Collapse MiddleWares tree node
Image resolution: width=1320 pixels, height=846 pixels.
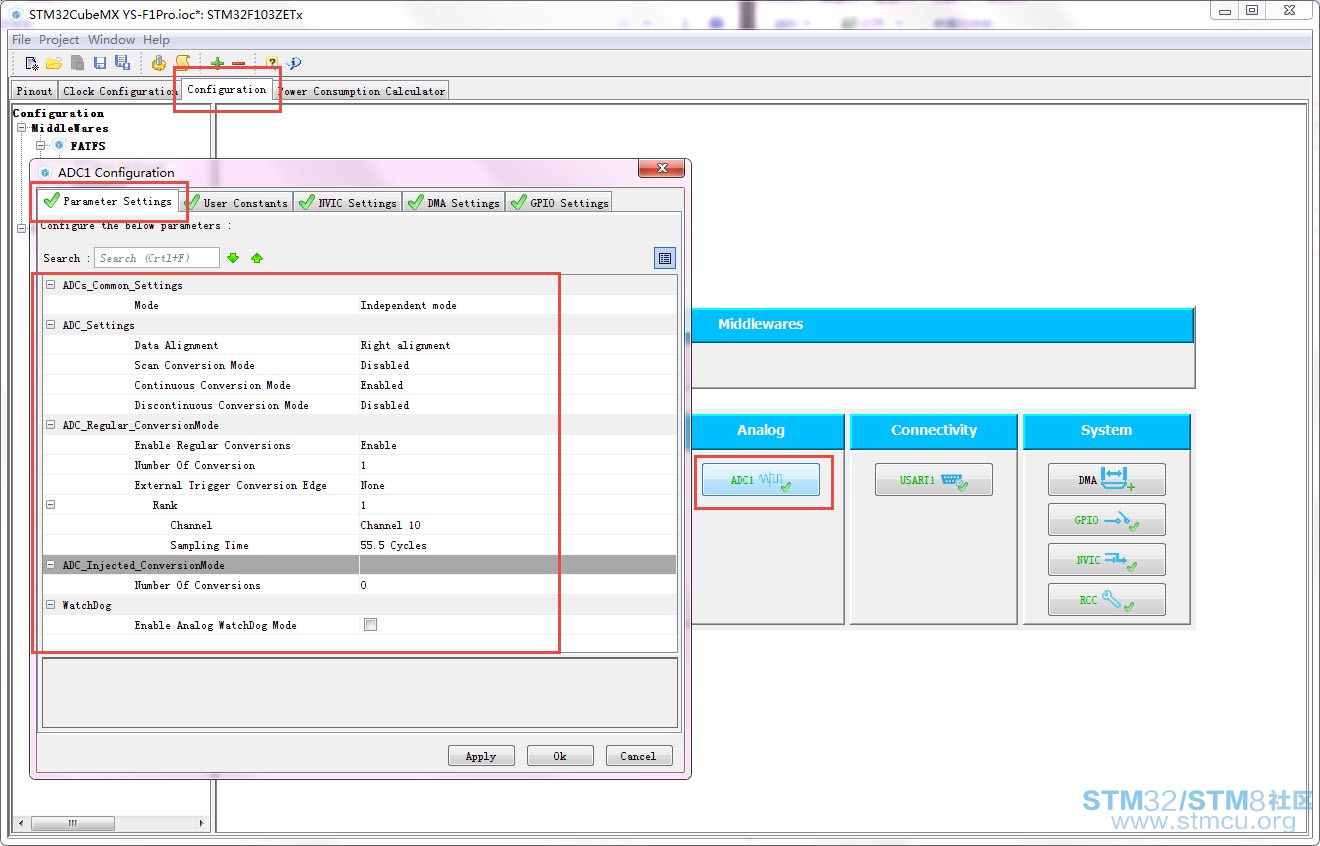[21, 128]
